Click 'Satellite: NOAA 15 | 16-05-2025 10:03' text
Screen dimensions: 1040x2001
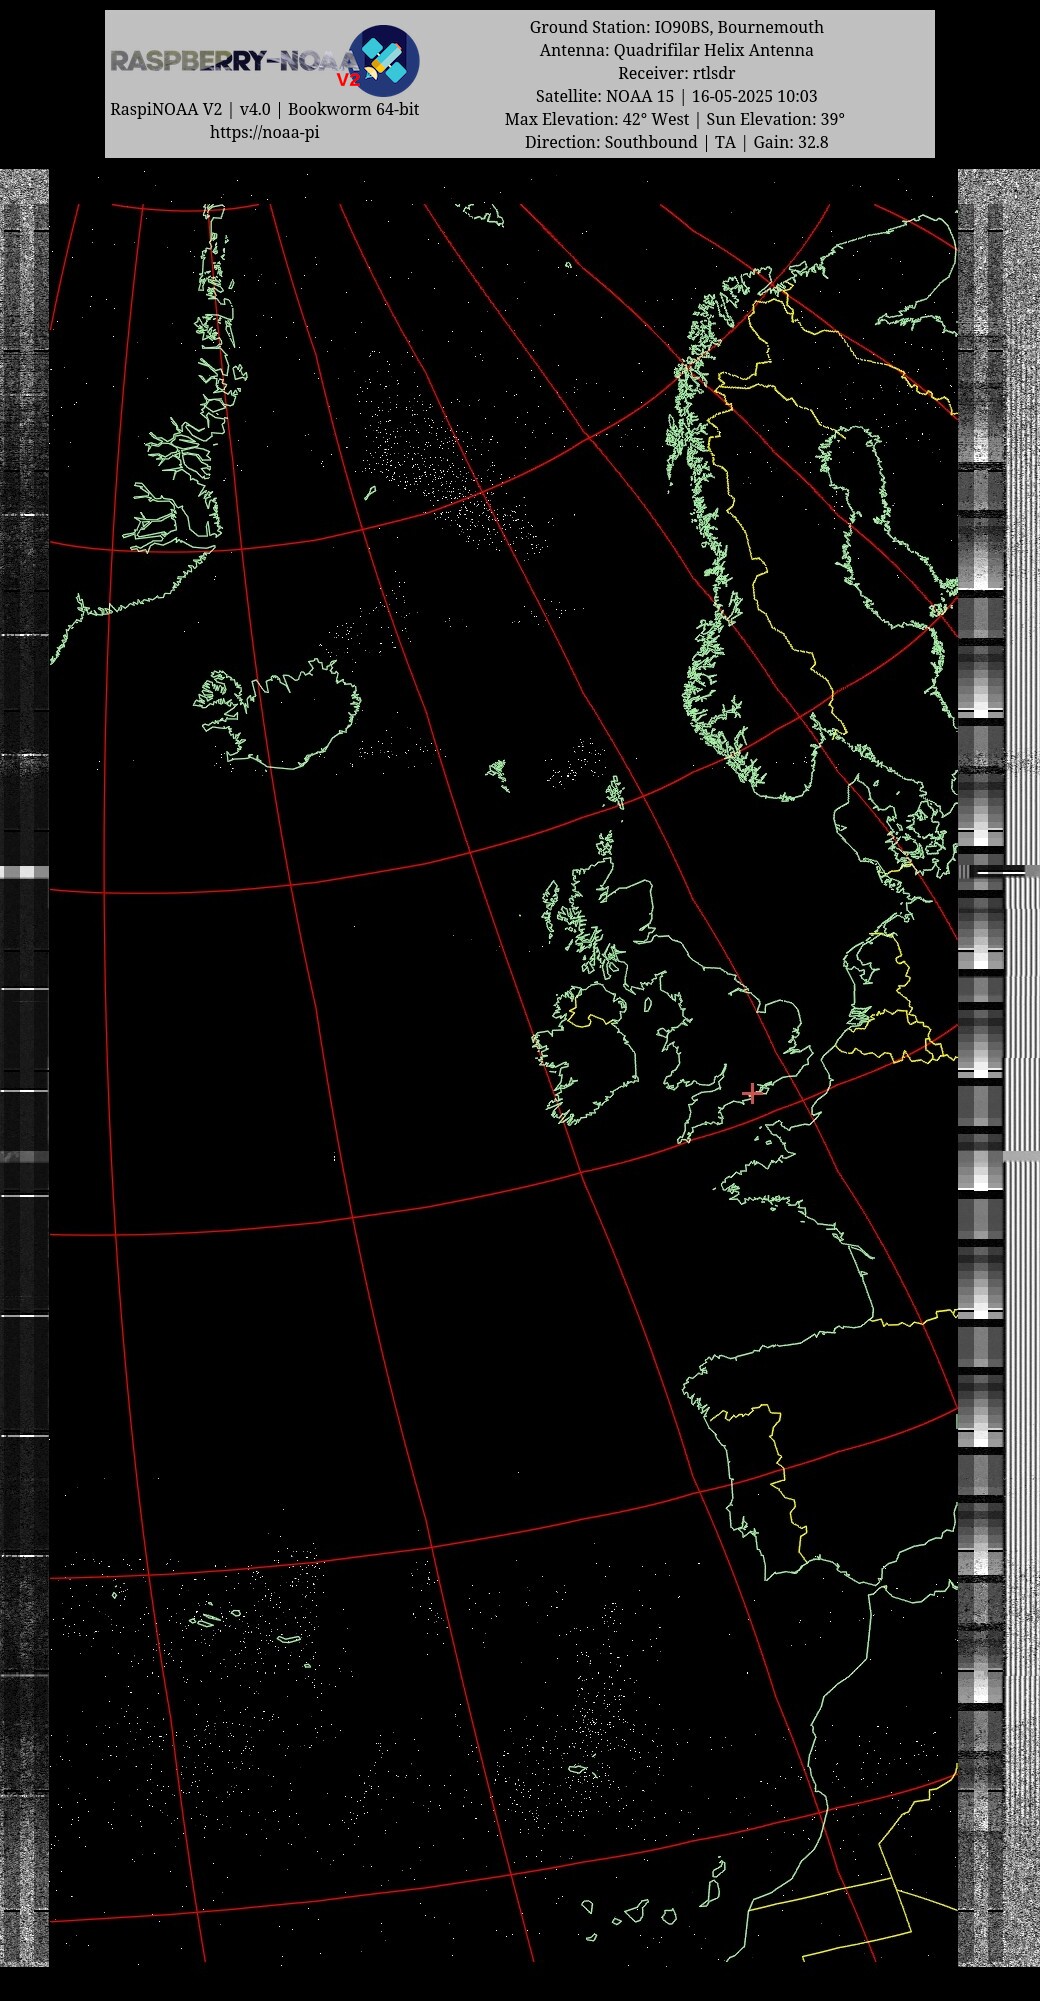pyautogui.click(x=676, y=96)
